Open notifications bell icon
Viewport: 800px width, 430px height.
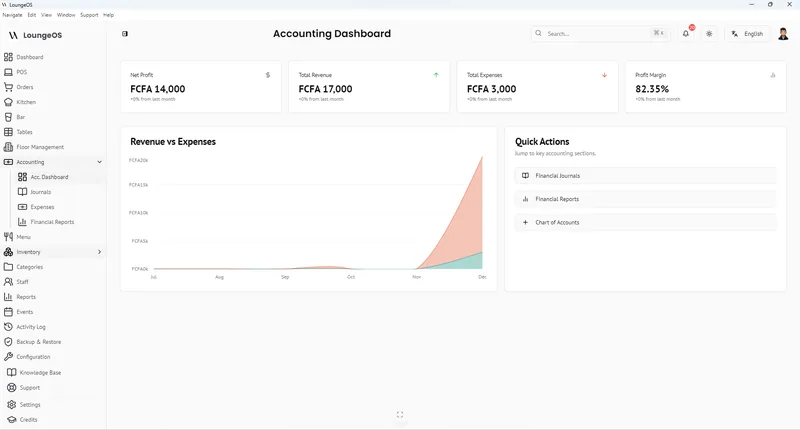click(686, 34)
